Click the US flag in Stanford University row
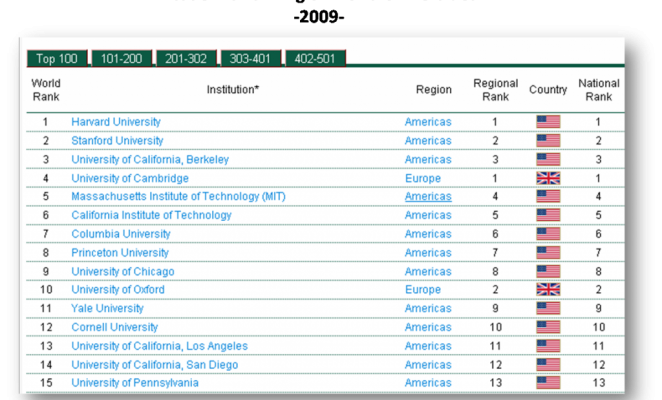 tap(547, 141)
